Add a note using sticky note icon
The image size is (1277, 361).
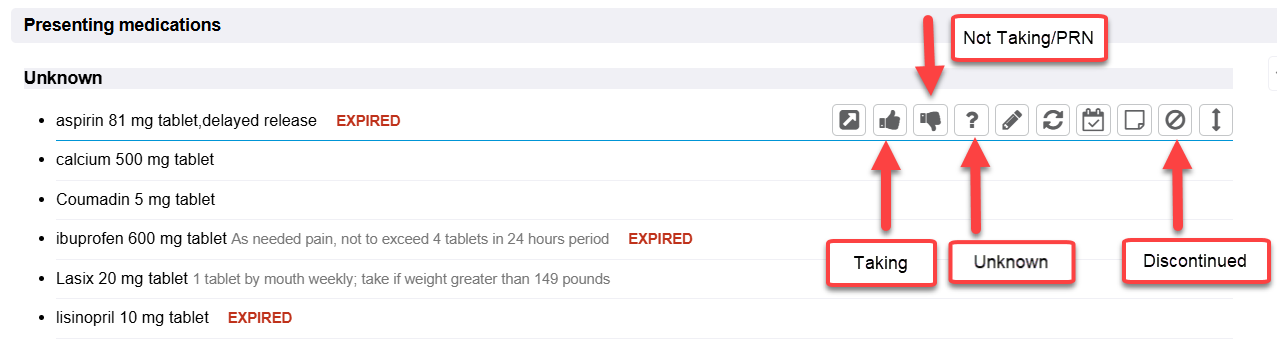[x=1134, y=121]
